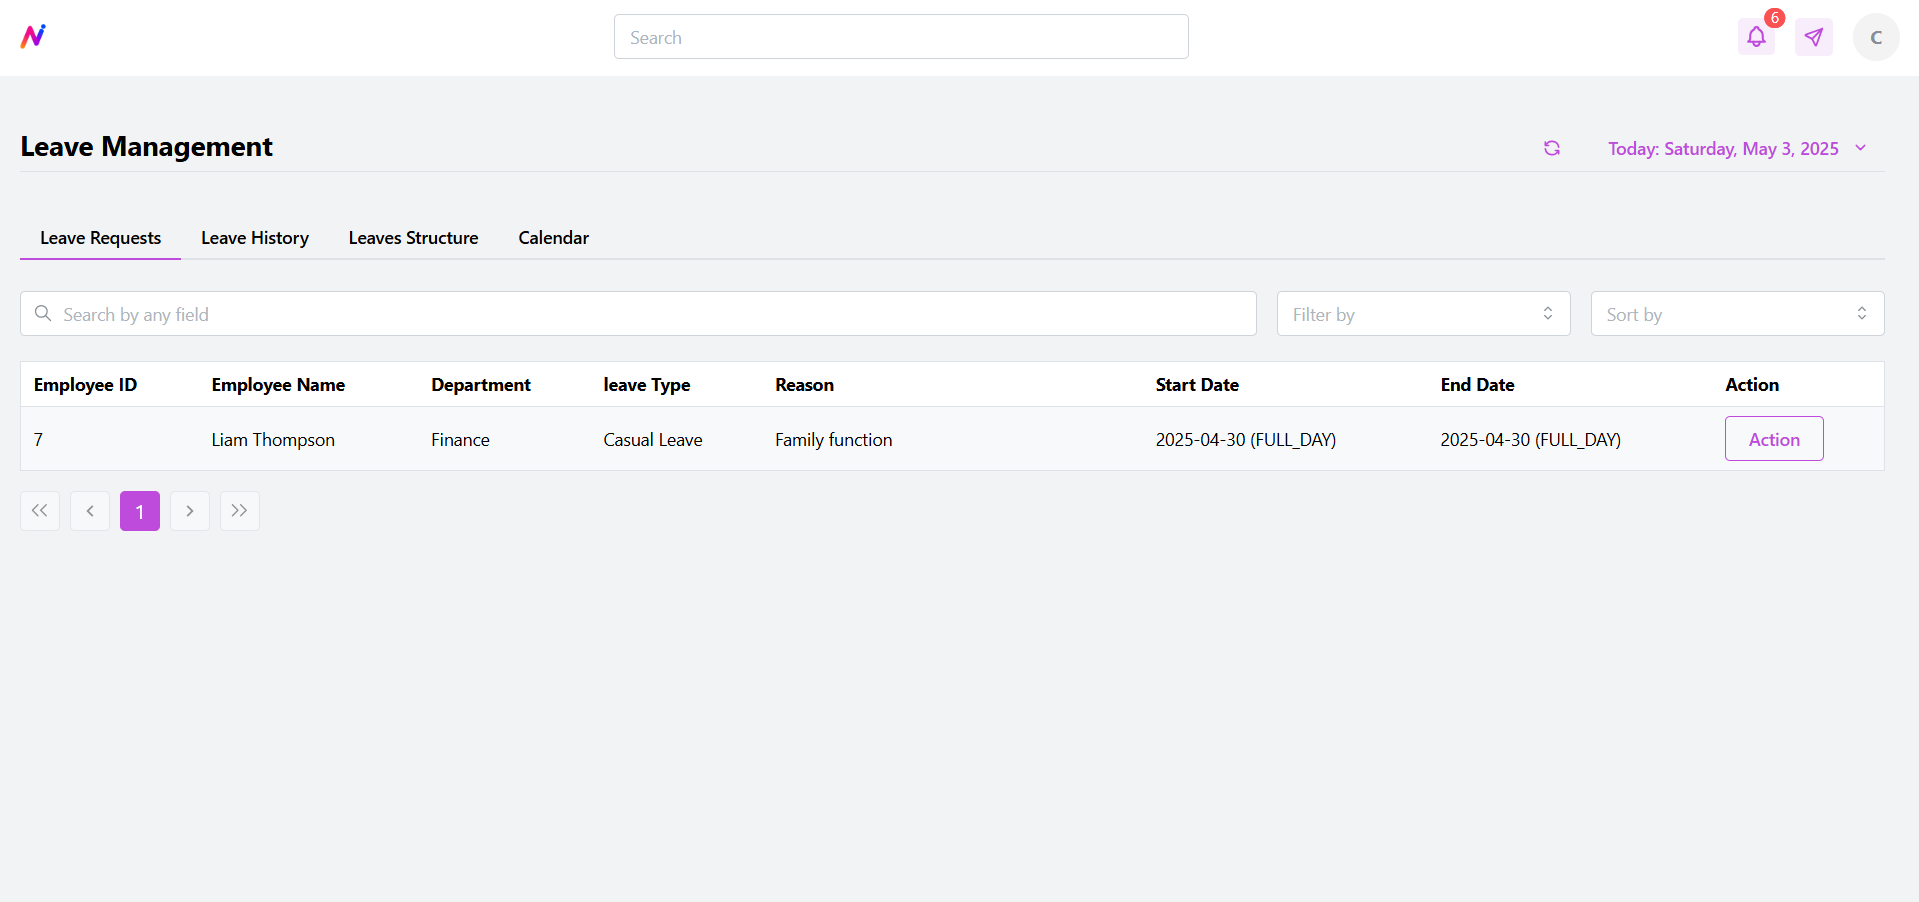Click the Leave Management page title
Screen dimensions: 1919x902
(146, 147)
